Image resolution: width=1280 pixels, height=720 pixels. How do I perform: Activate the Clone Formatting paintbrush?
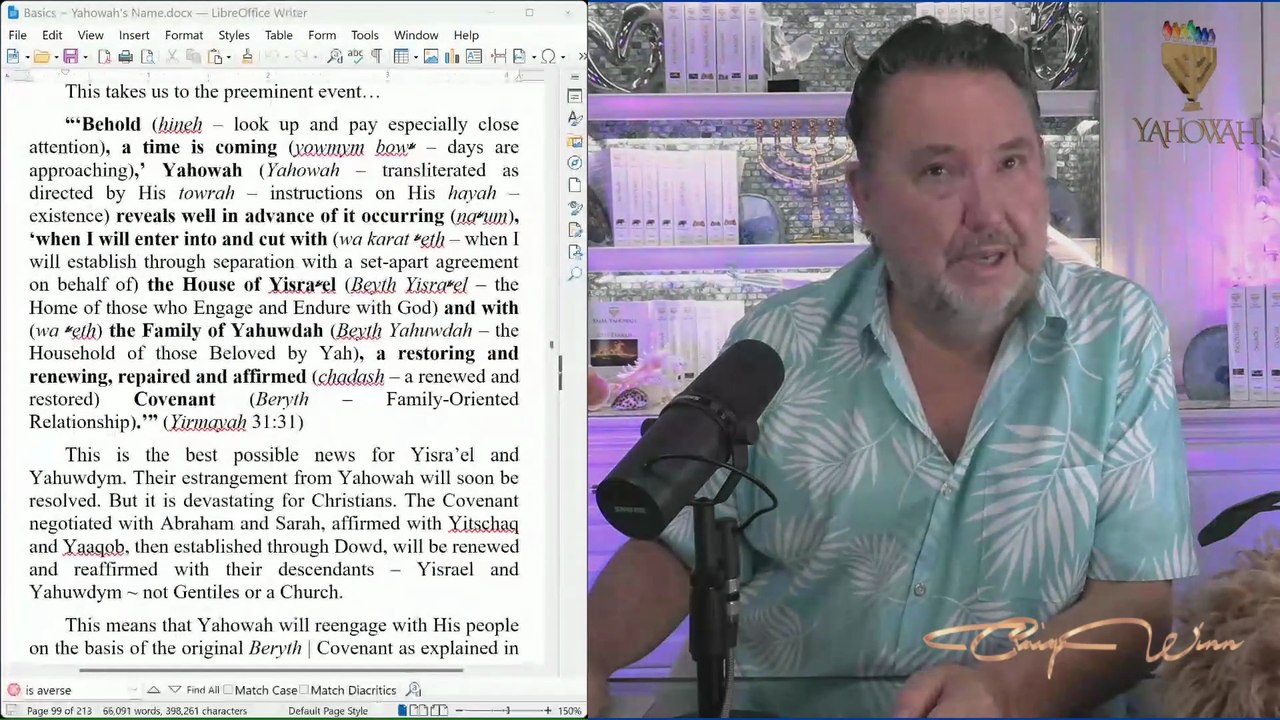(x=247, y=57)
